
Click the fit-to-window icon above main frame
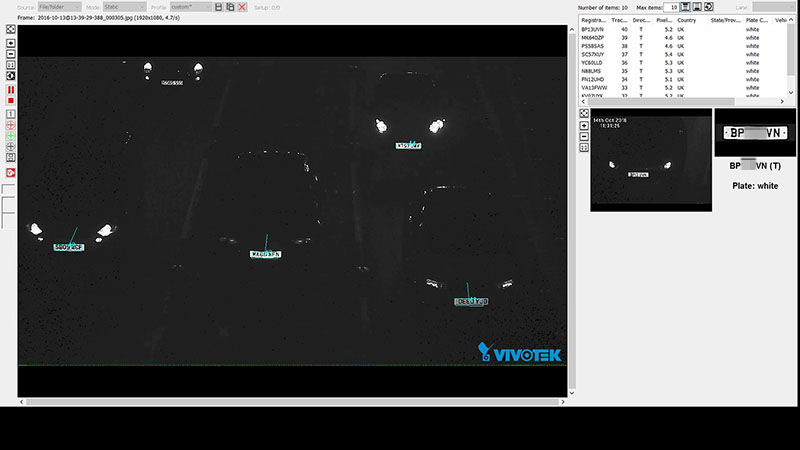point(10,30)
